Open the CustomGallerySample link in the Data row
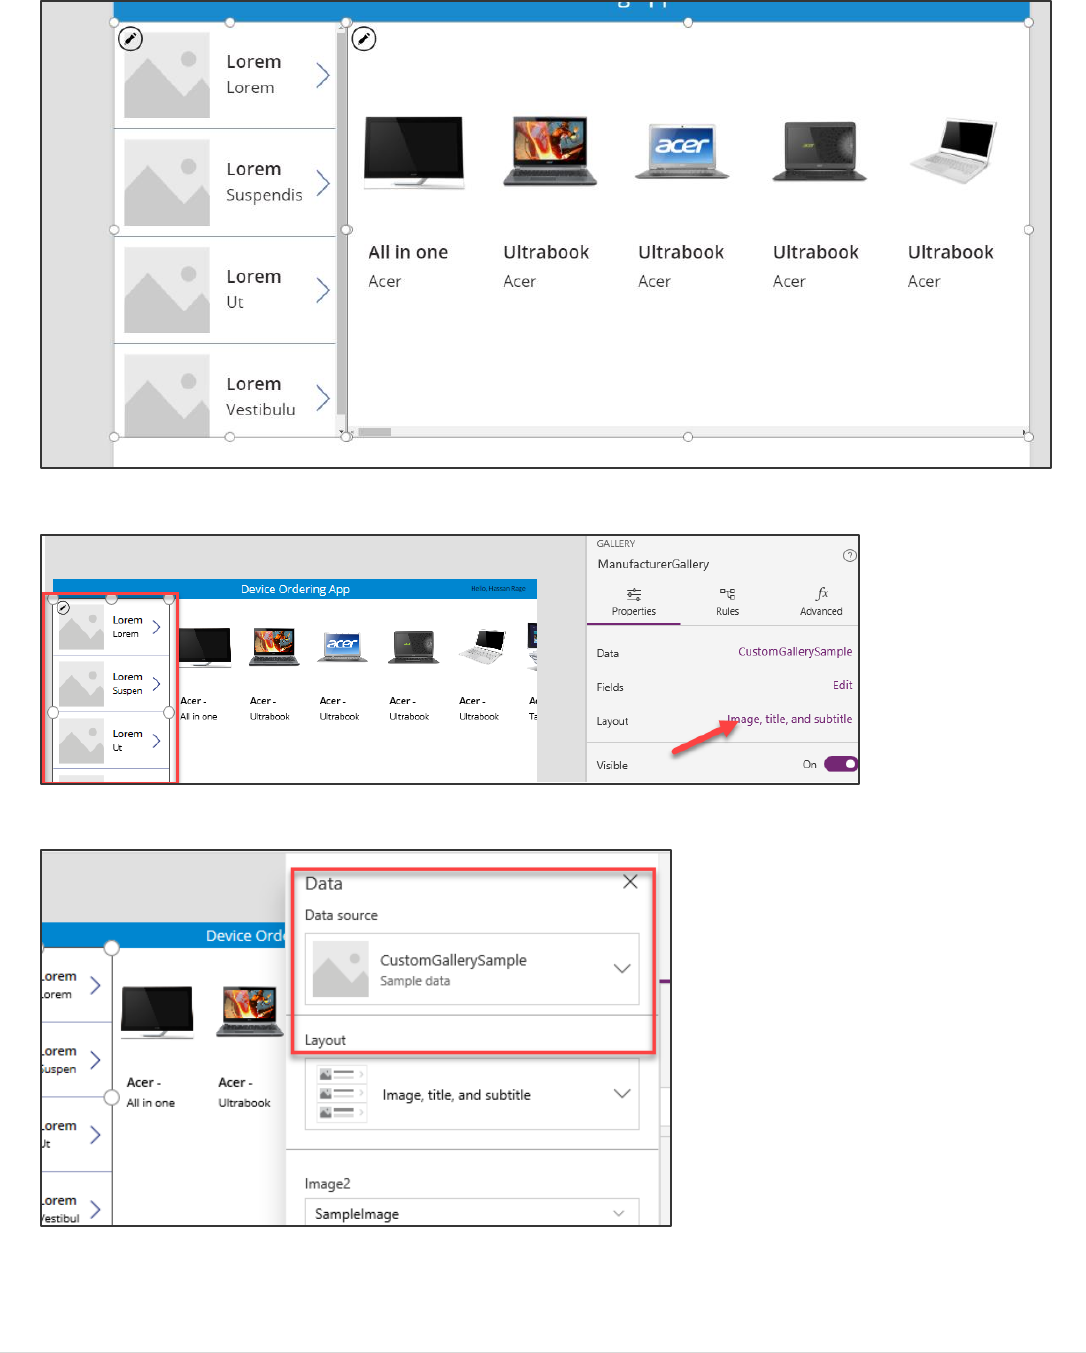This screenshot has height=1353, width=1086. pos(795,652)
